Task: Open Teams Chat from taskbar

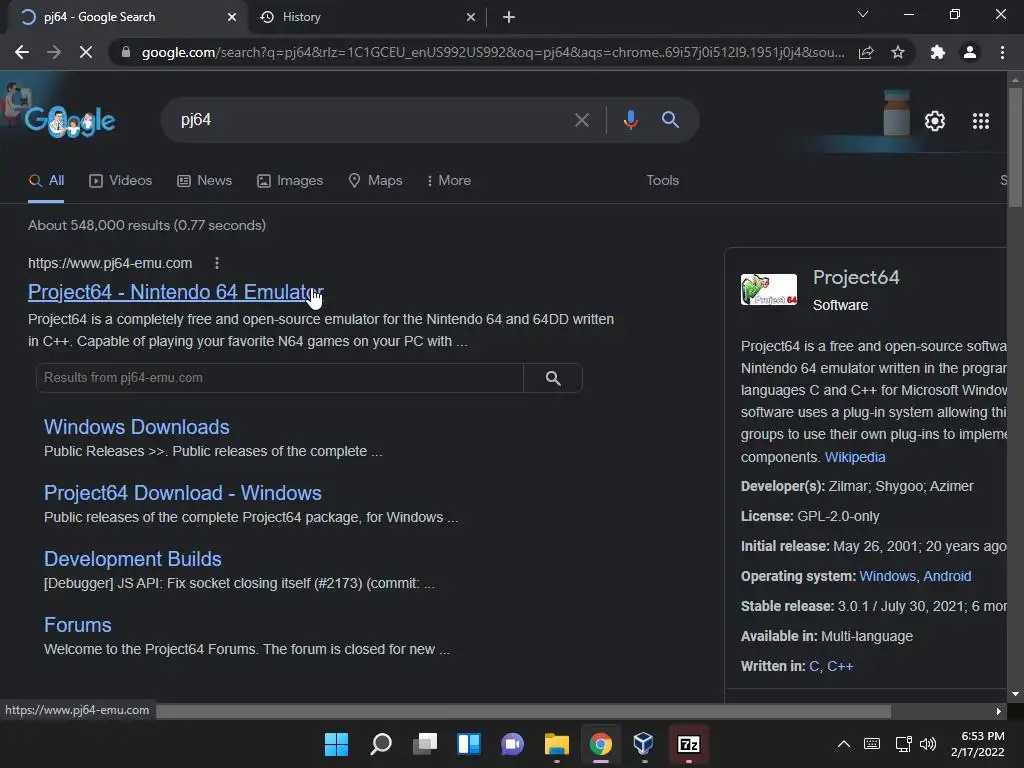Action: [x=513, y=744]
